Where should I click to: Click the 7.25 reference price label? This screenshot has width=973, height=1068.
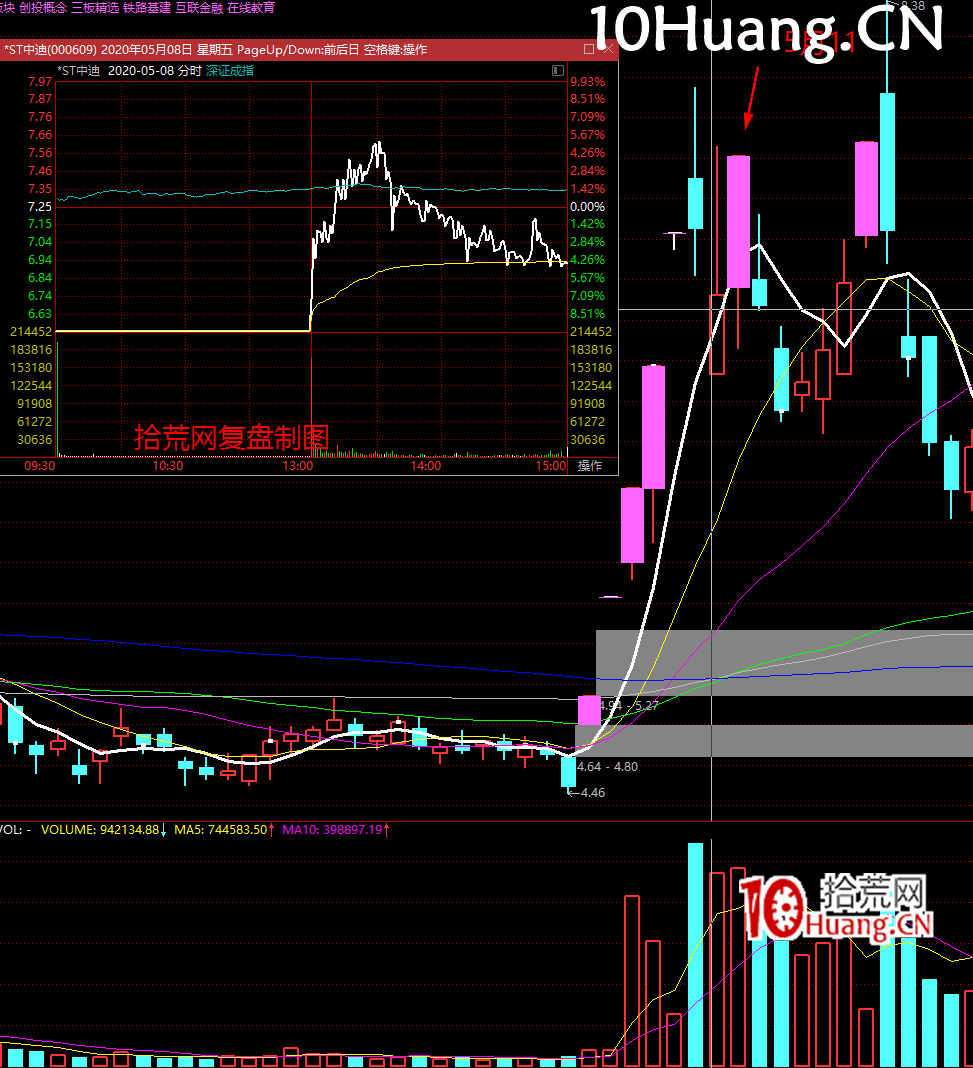tap(39, 206)
